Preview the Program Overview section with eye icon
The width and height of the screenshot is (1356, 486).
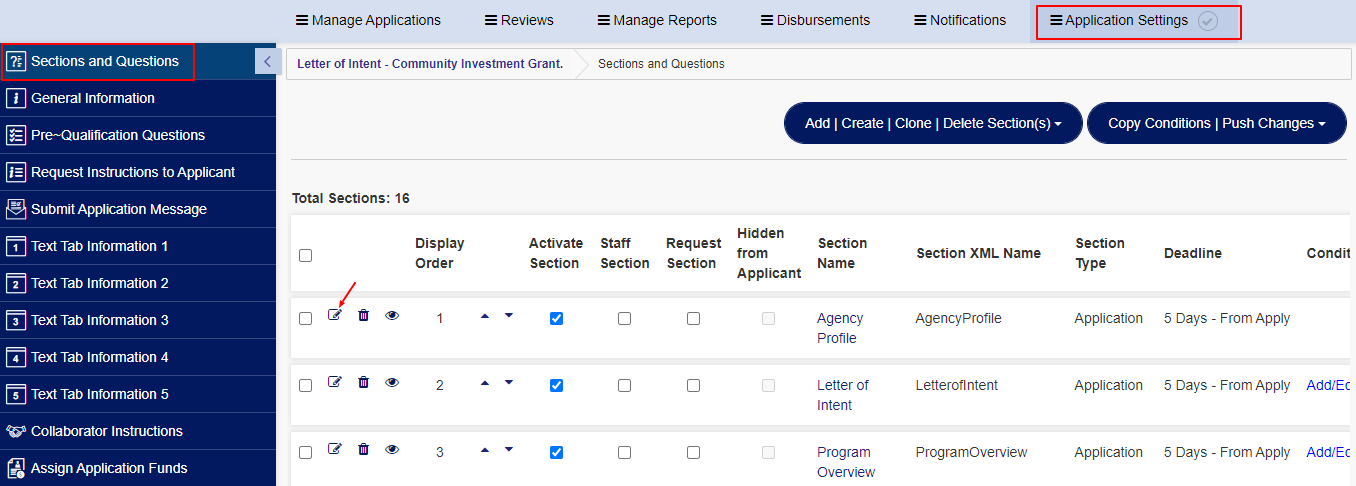(392, 450)
